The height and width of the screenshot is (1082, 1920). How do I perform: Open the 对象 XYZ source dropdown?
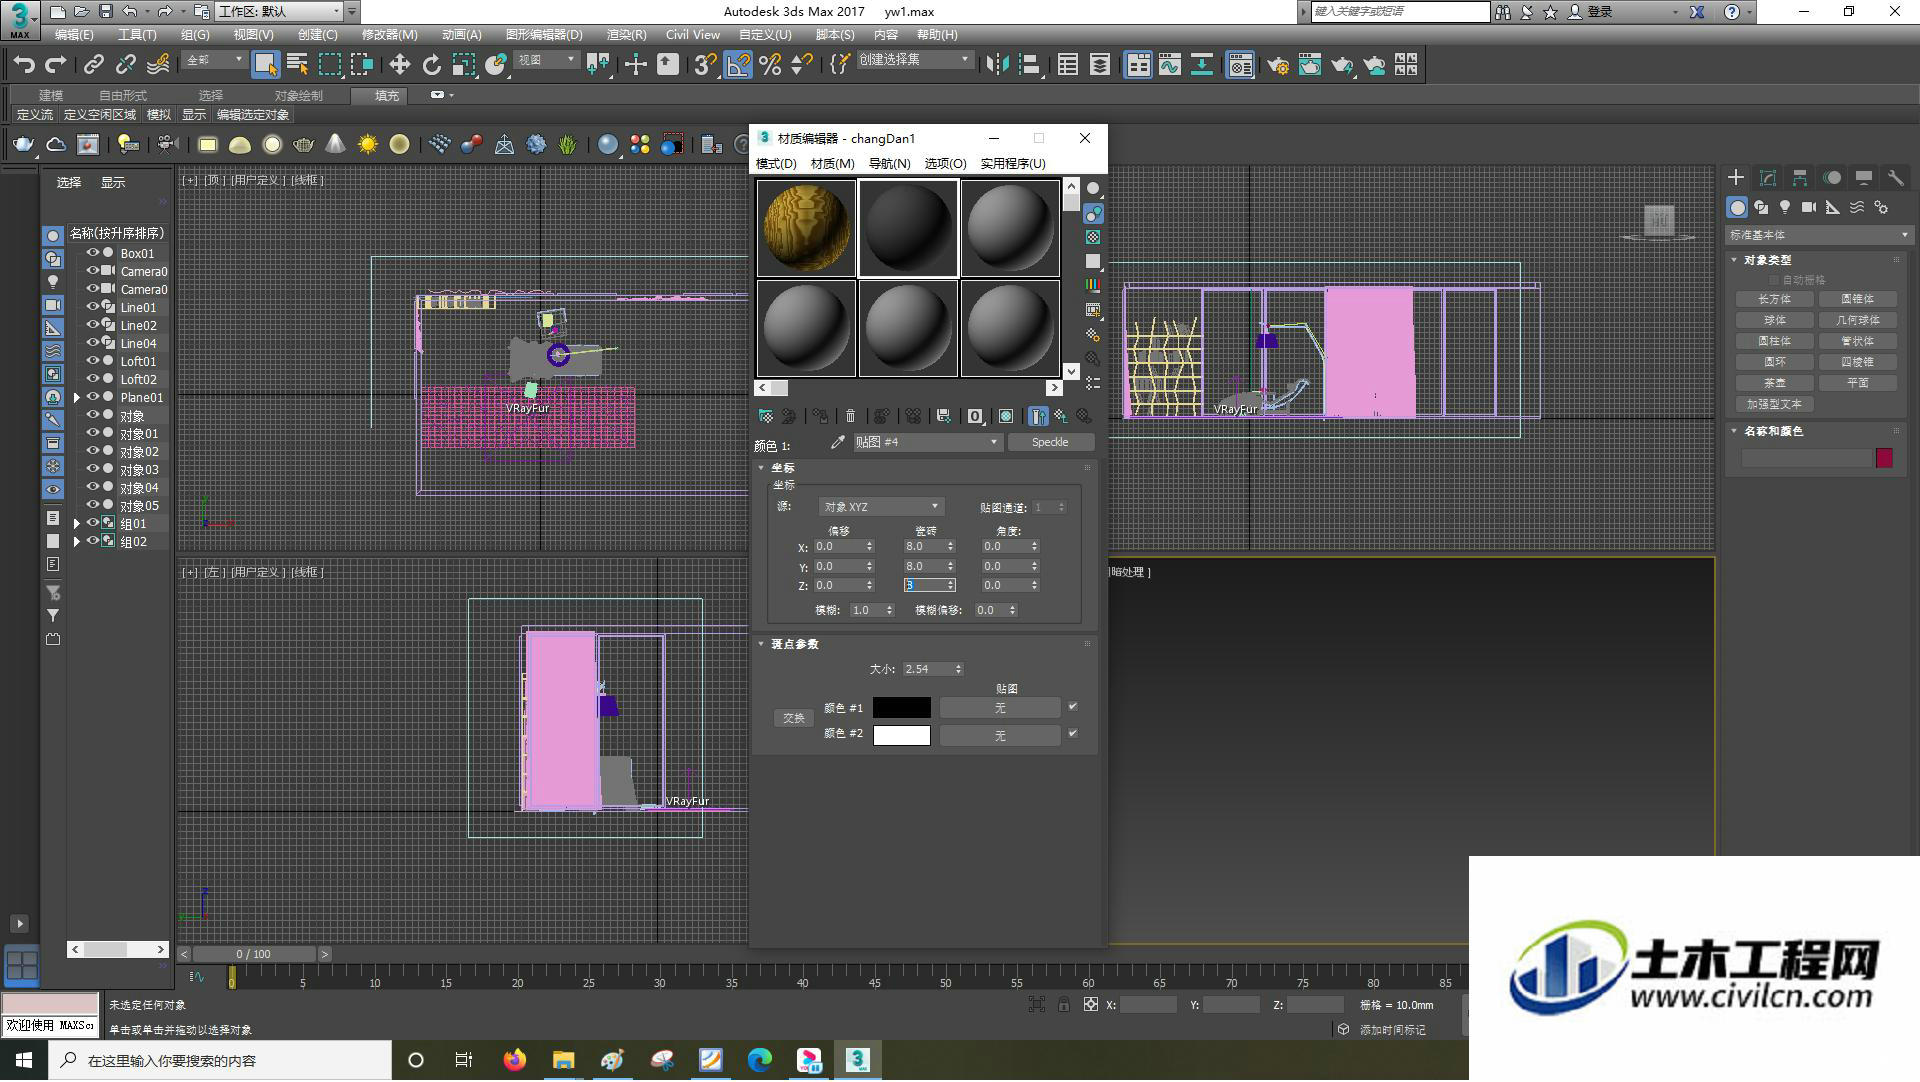tap(880, 507)
